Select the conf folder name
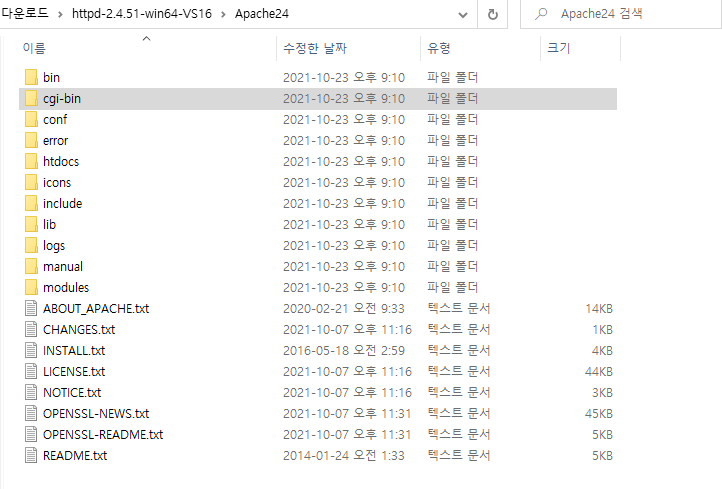722x489 pixels. 55,119
